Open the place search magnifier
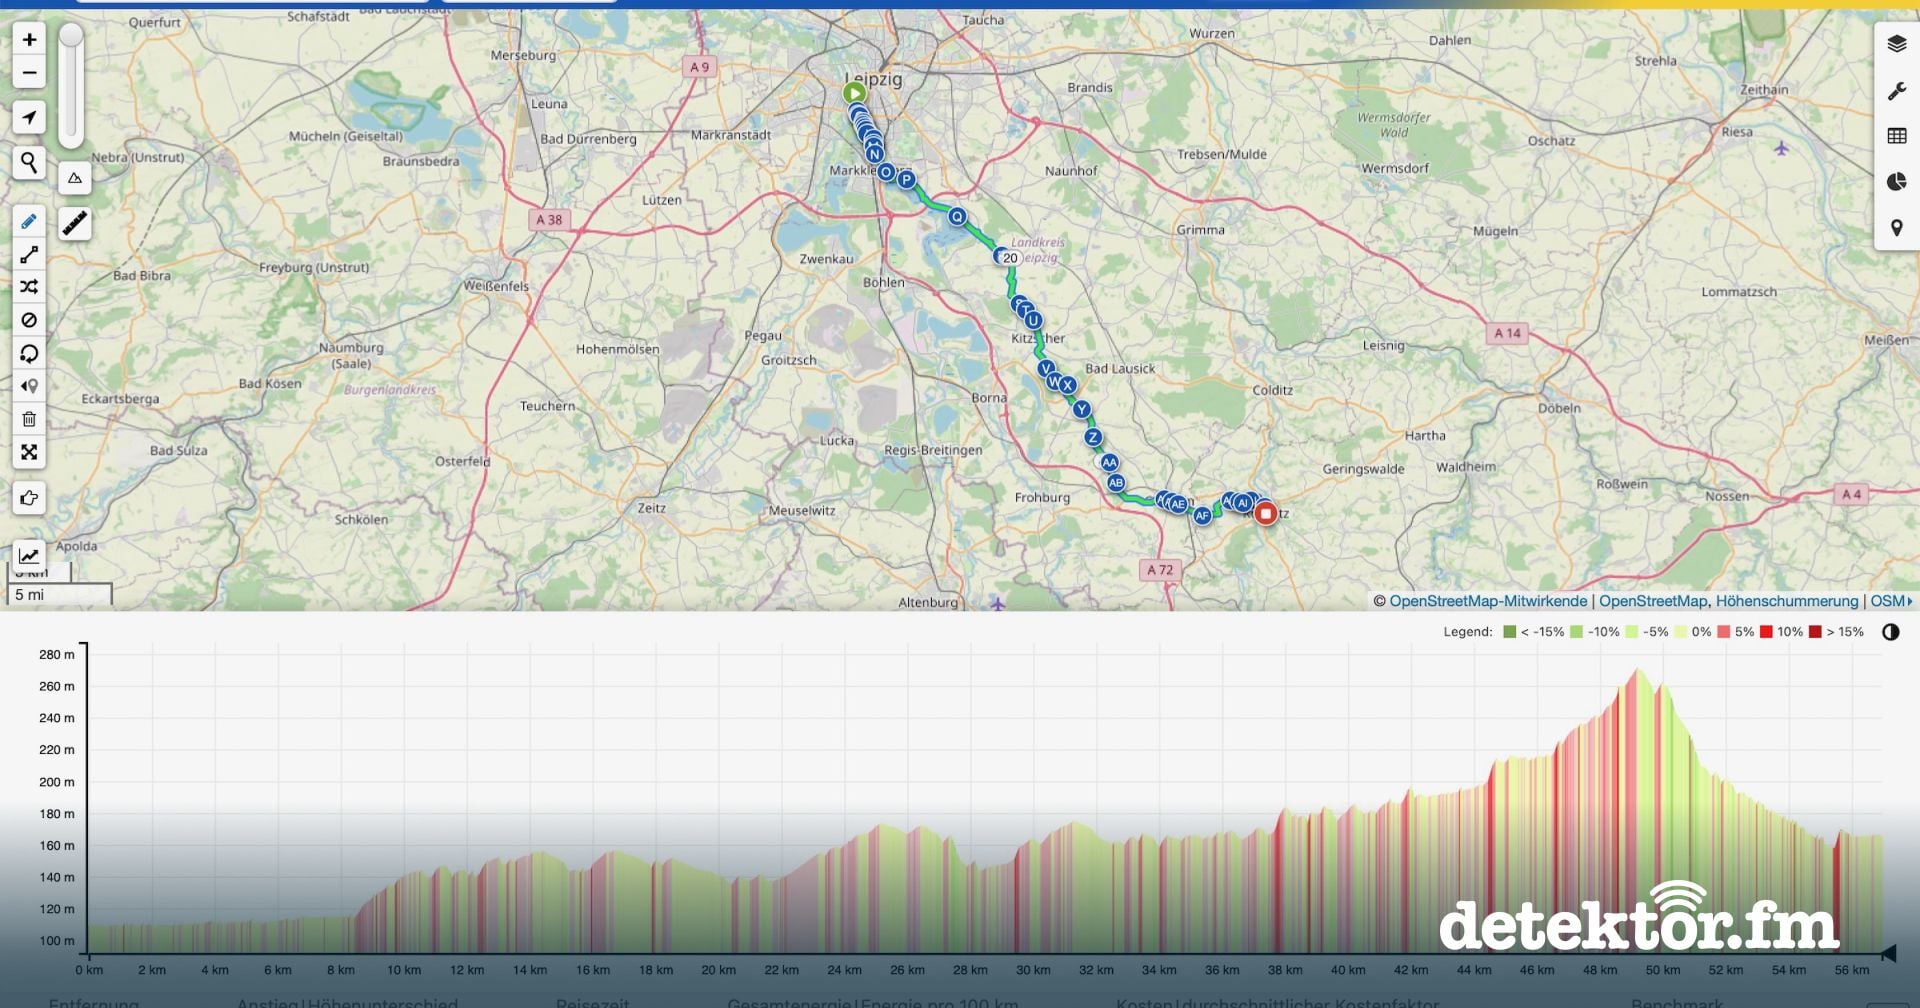This screenshot has width=1920, height=1008. pos(29,162)
